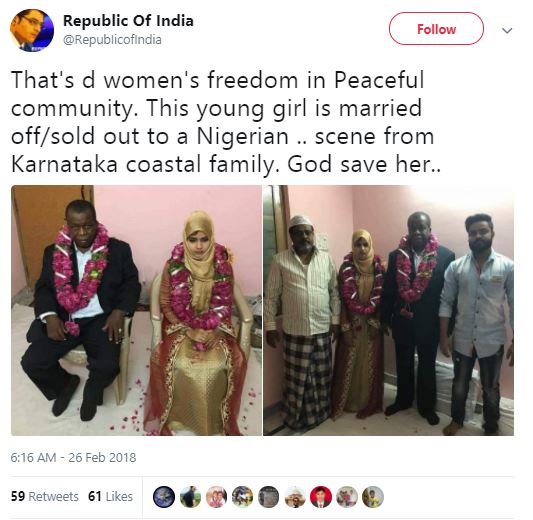Click the Follow button
The height and width of the screenshot is (520, 533).
(436, 29)
